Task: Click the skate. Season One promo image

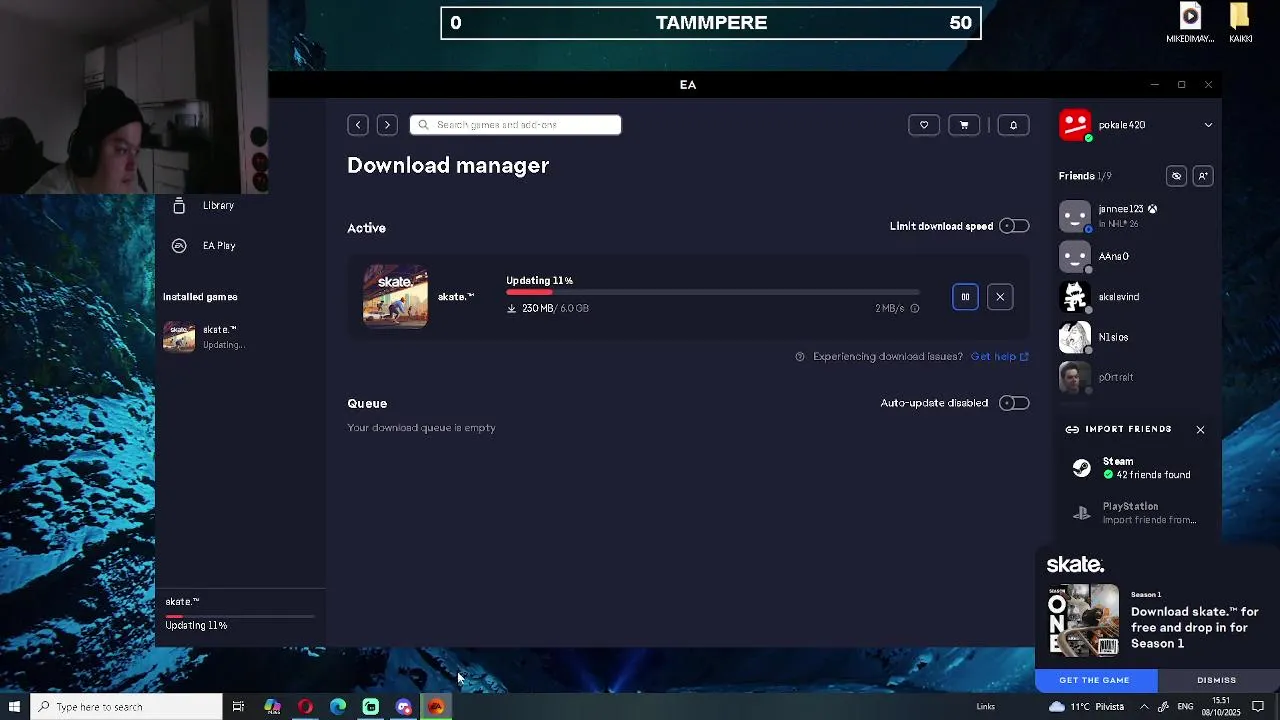Action: [1083, 620]
